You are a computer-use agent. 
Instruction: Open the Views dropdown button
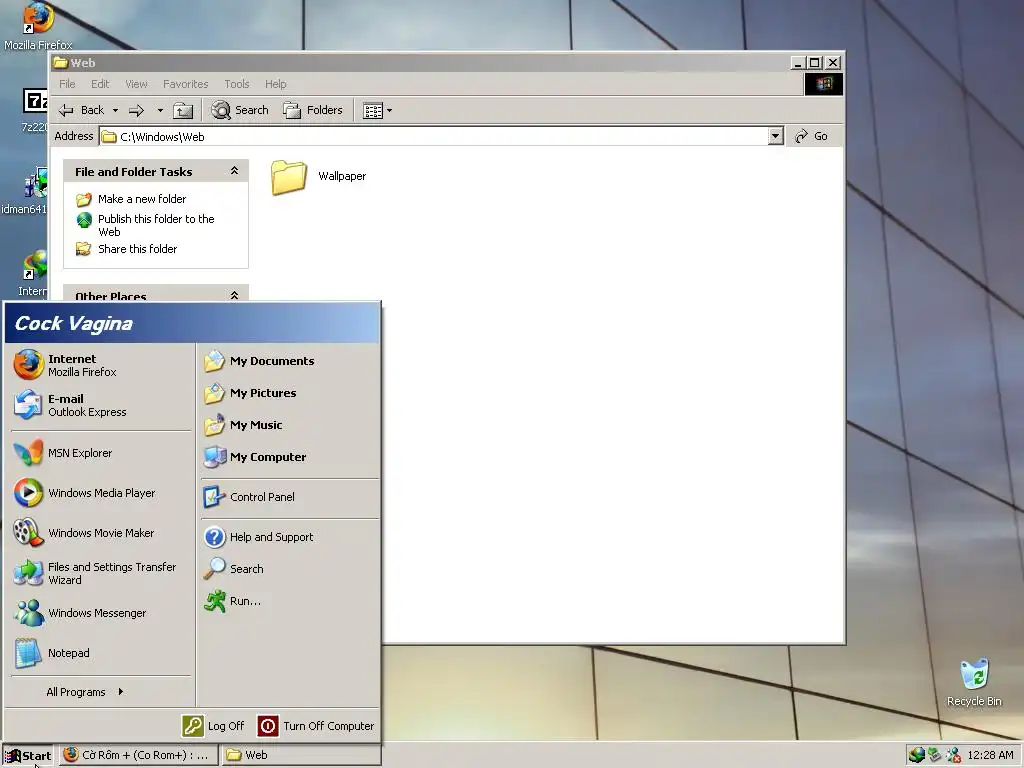click(377, 110)
